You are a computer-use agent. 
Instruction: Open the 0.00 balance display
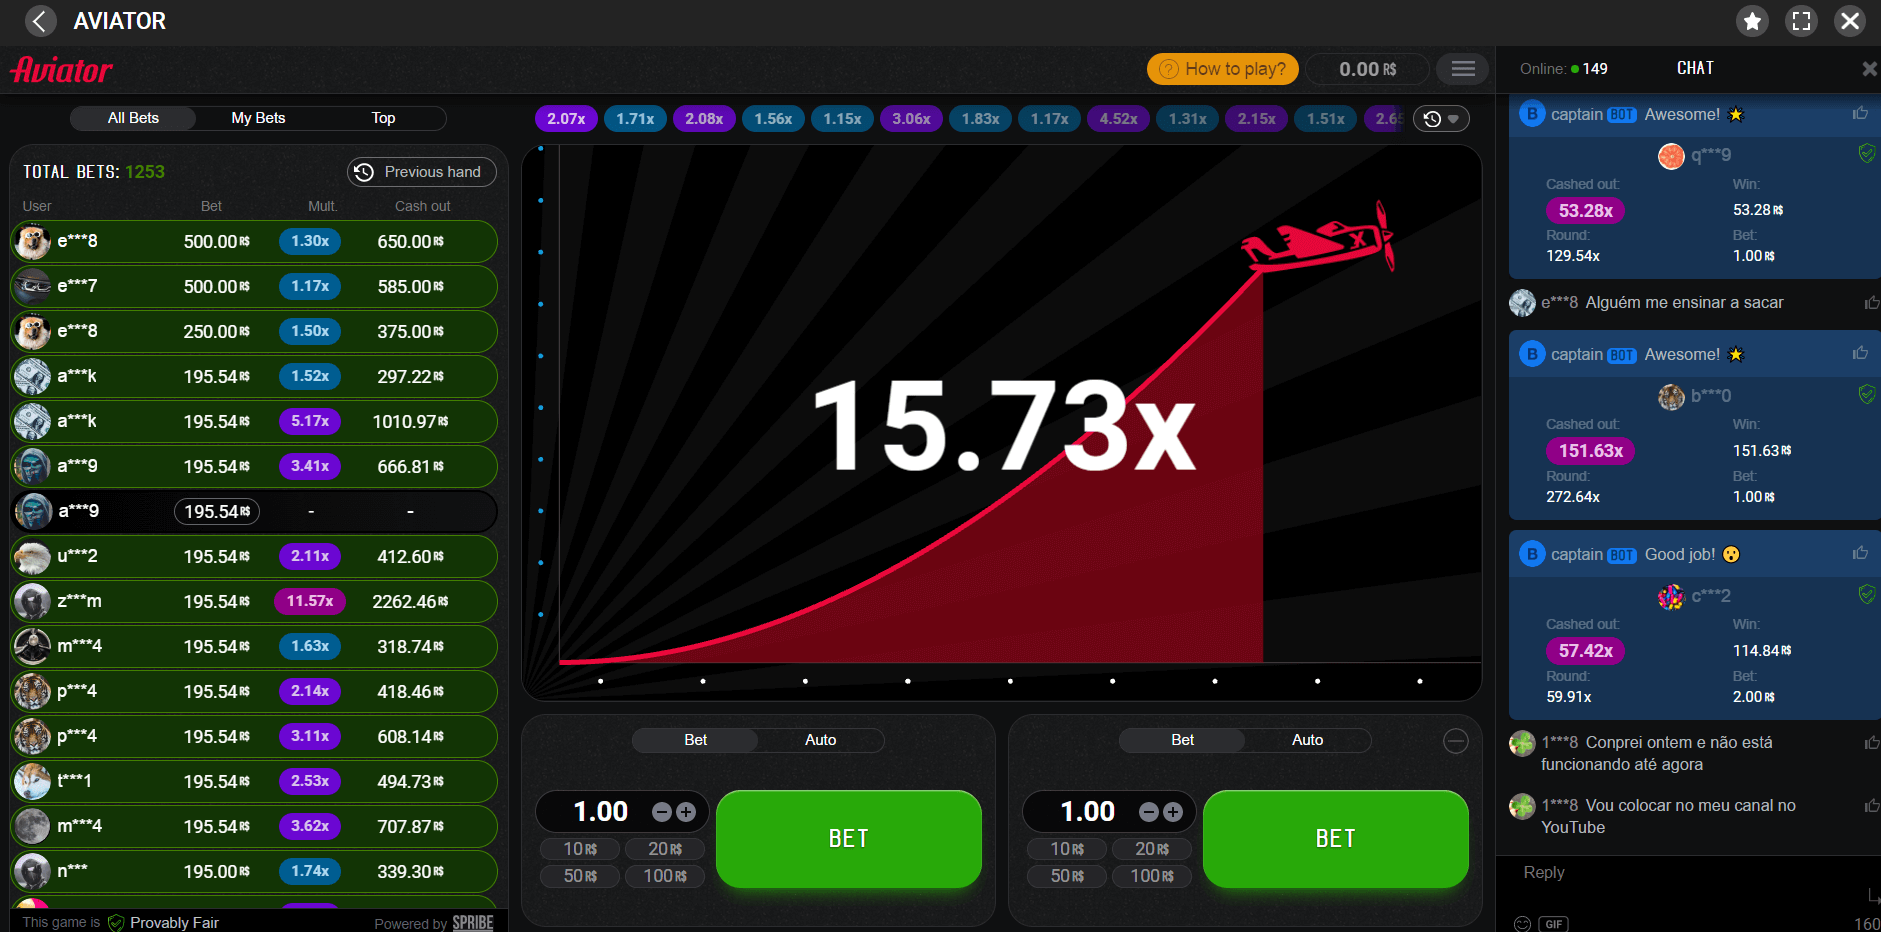point(1368,69)
